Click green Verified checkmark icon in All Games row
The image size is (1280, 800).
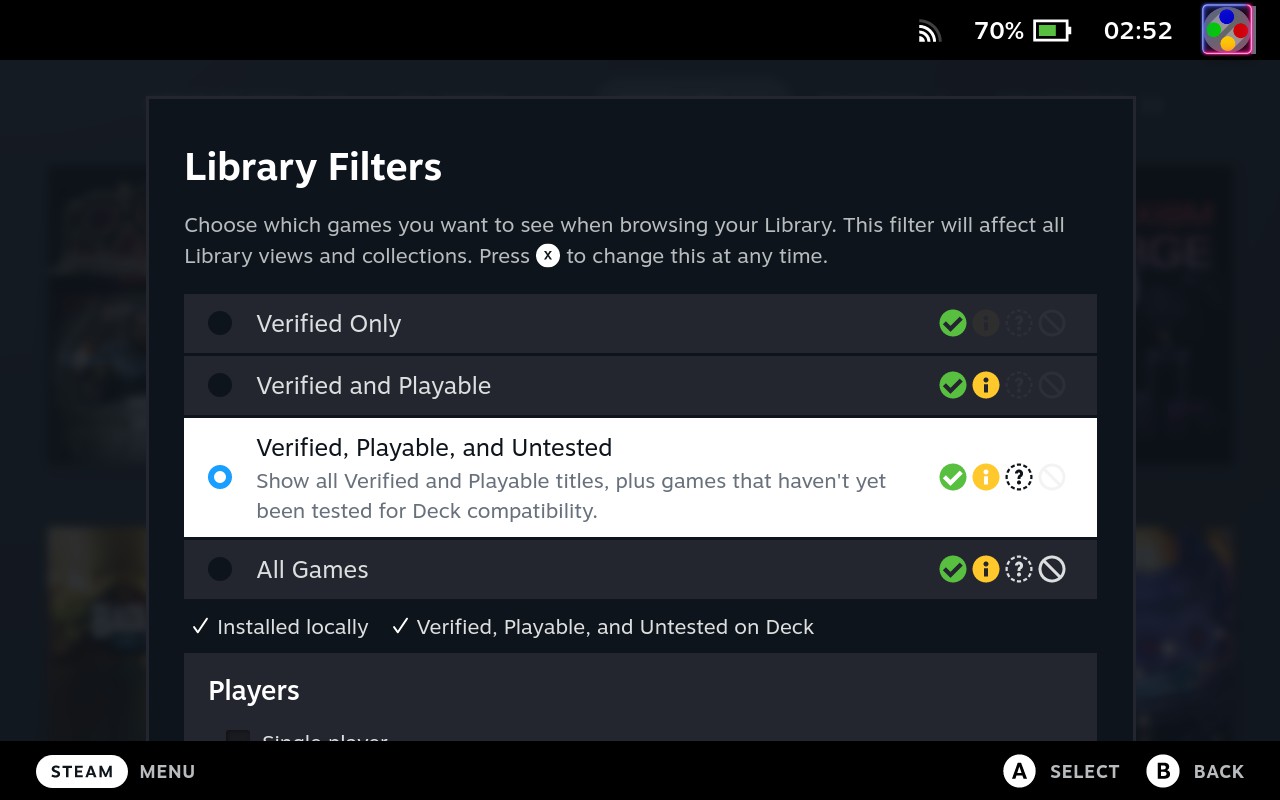953,570
